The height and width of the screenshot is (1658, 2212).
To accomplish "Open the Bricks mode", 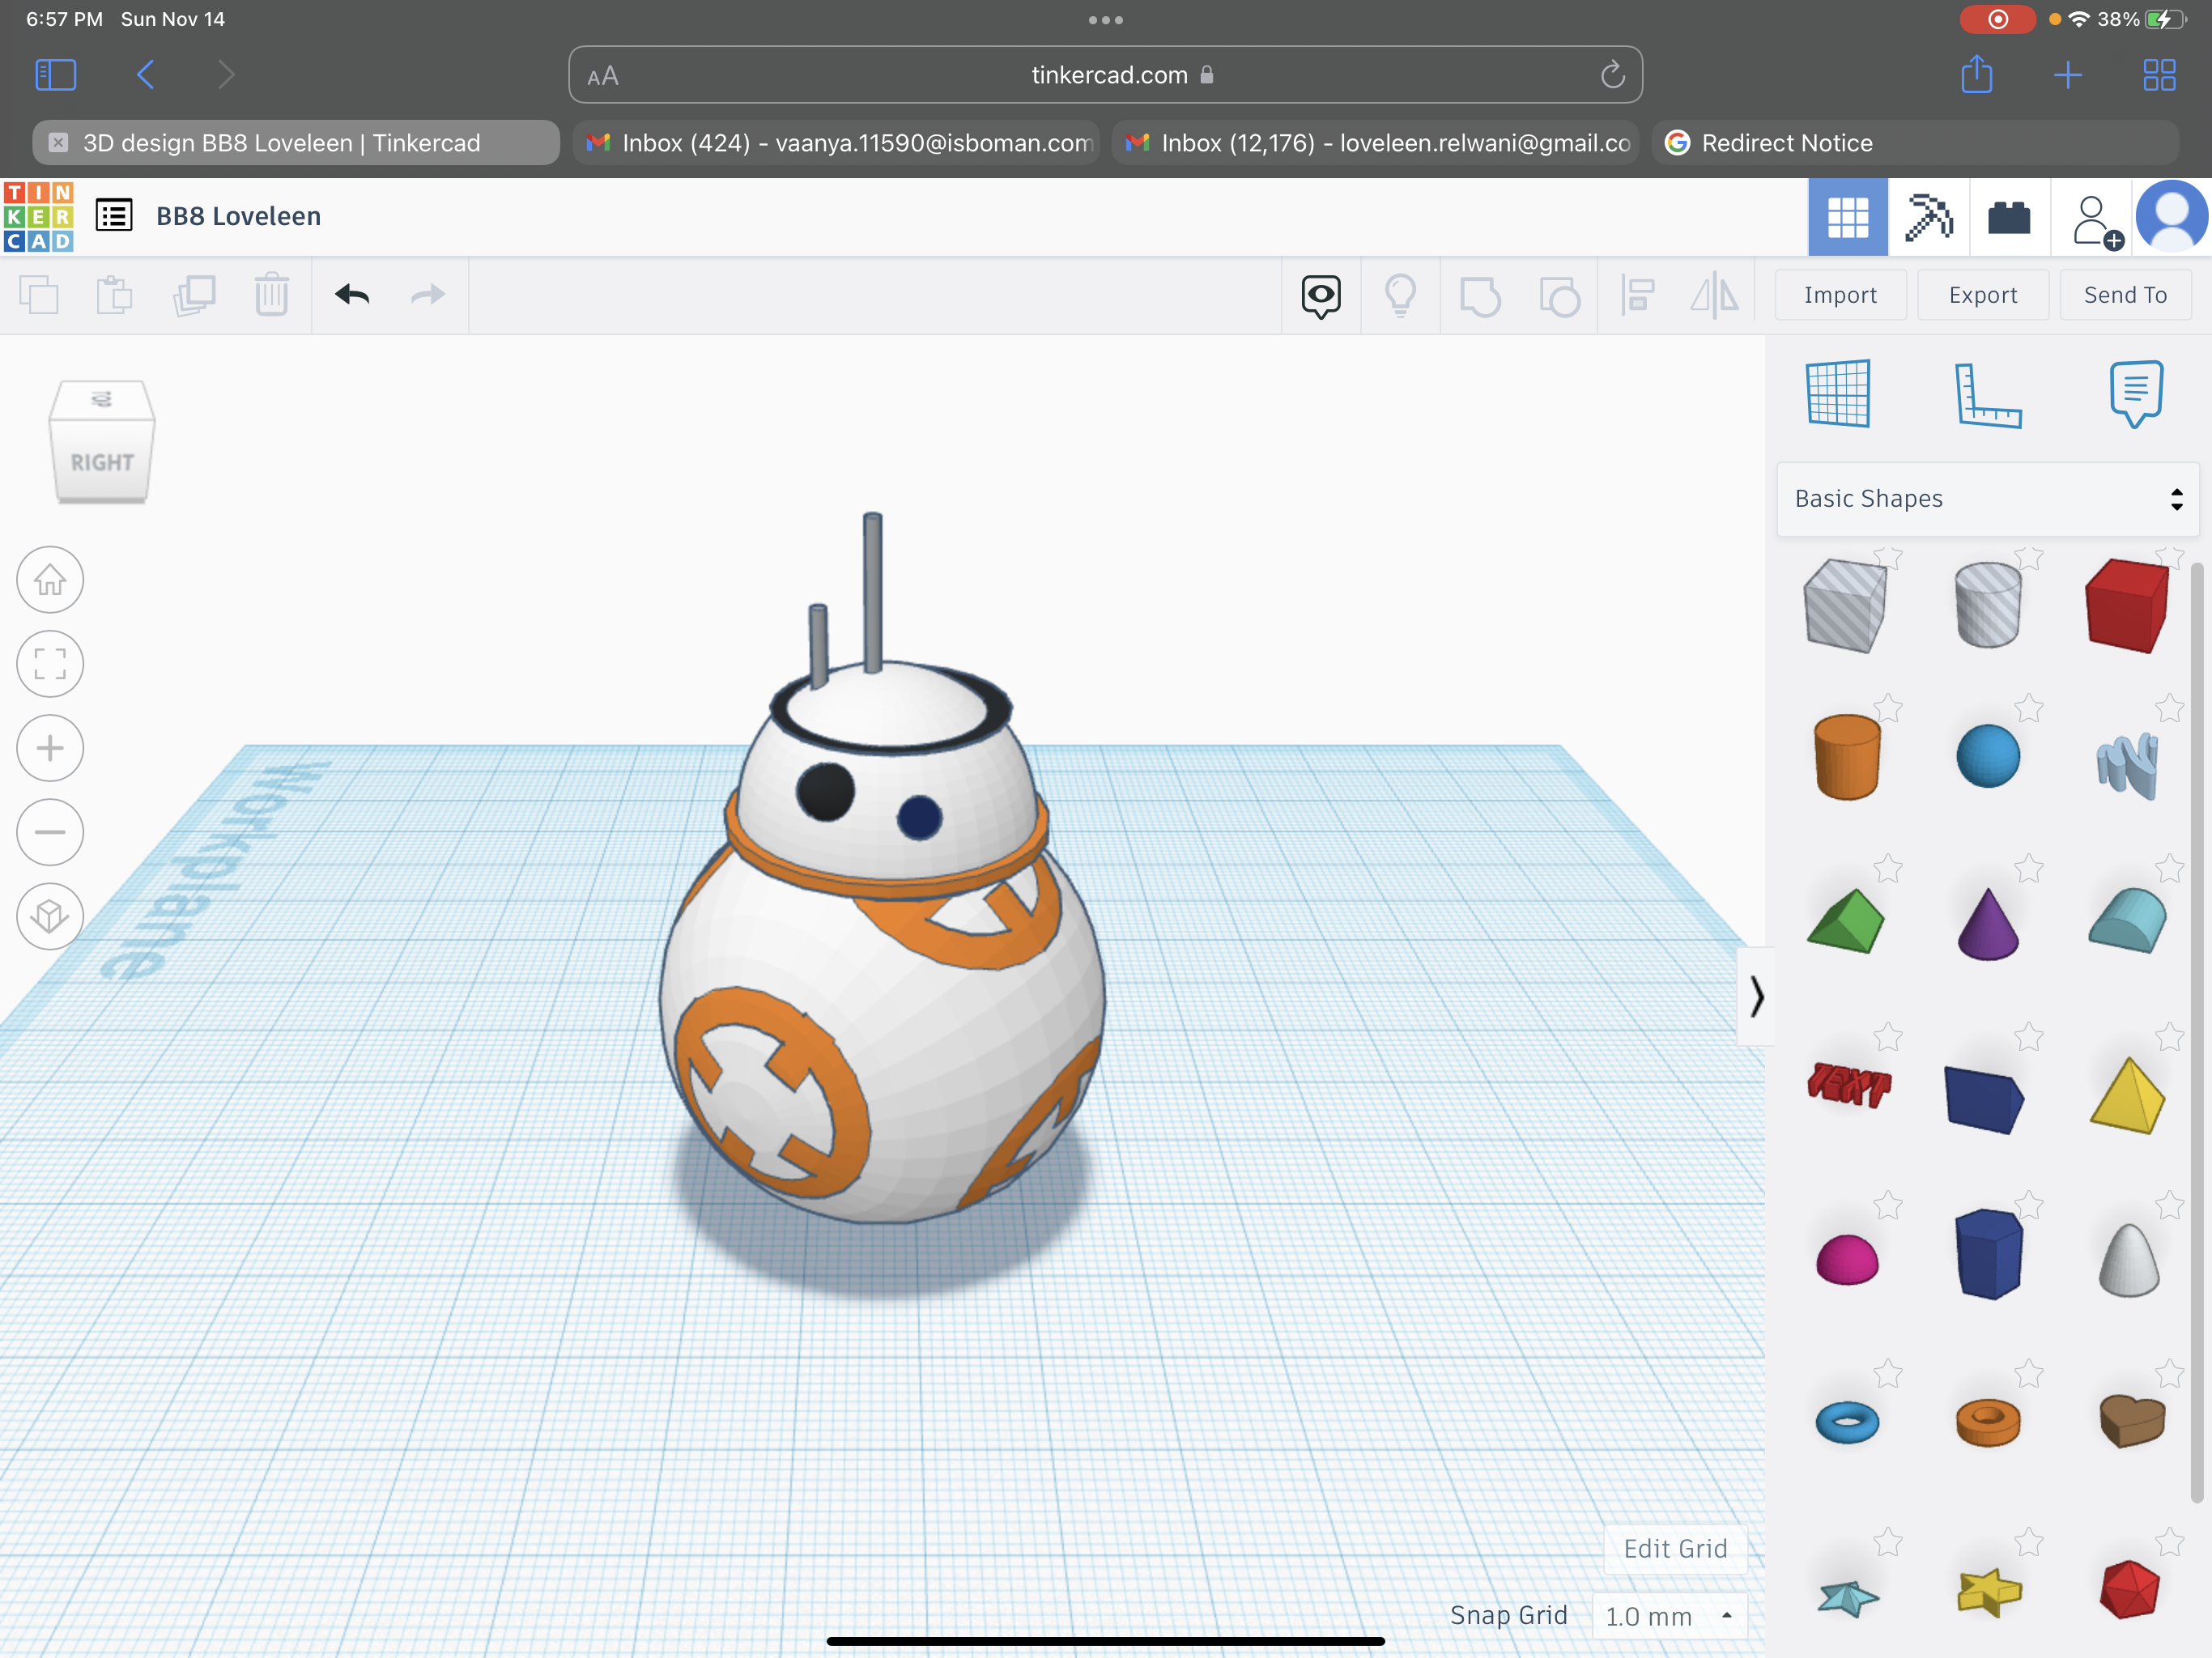I will (x=2009, y=217).
